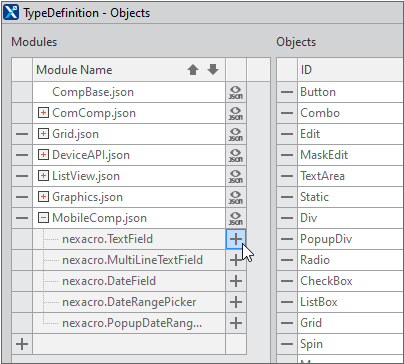
Task: Select the nexacro.DateField tree item
Action: click(x=109, y=281)
